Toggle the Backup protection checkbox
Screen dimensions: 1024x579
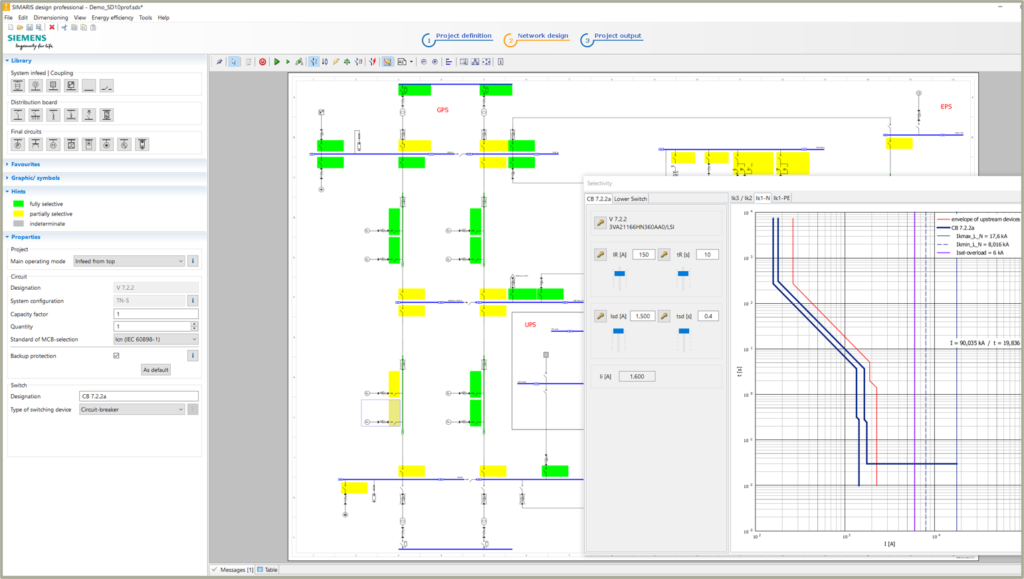117,355
